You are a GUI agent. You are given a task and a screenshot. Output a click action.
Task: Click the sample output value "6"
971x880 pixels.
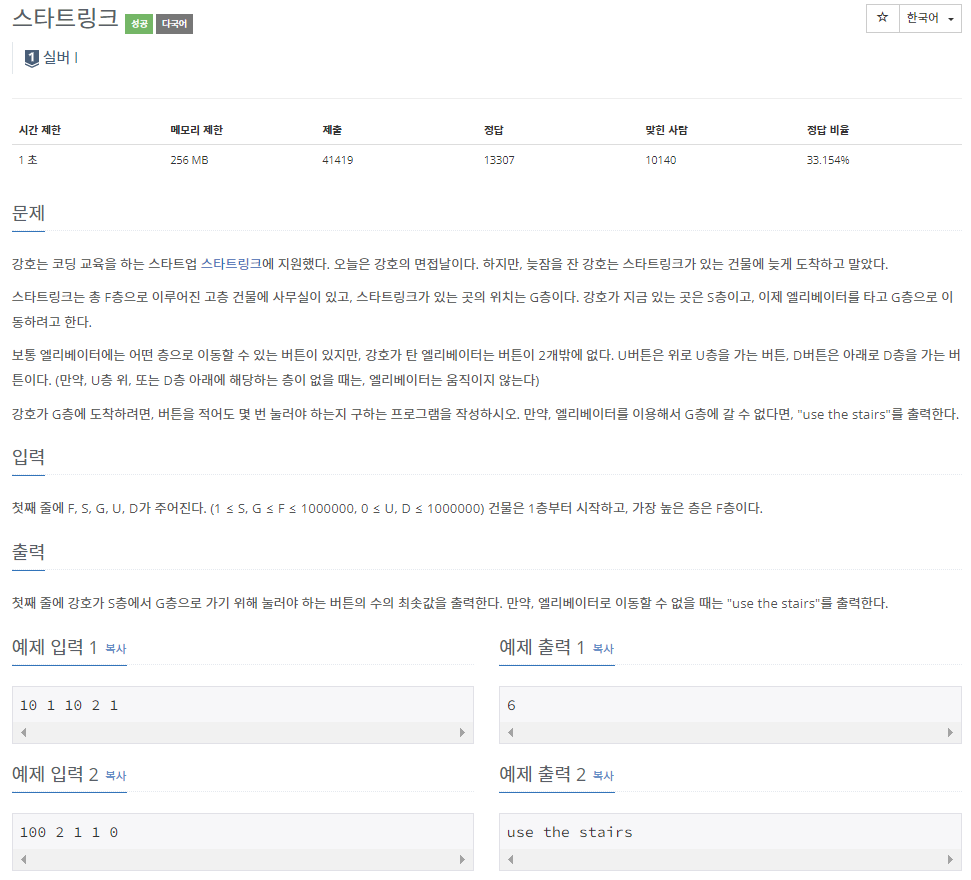point(511,705)
